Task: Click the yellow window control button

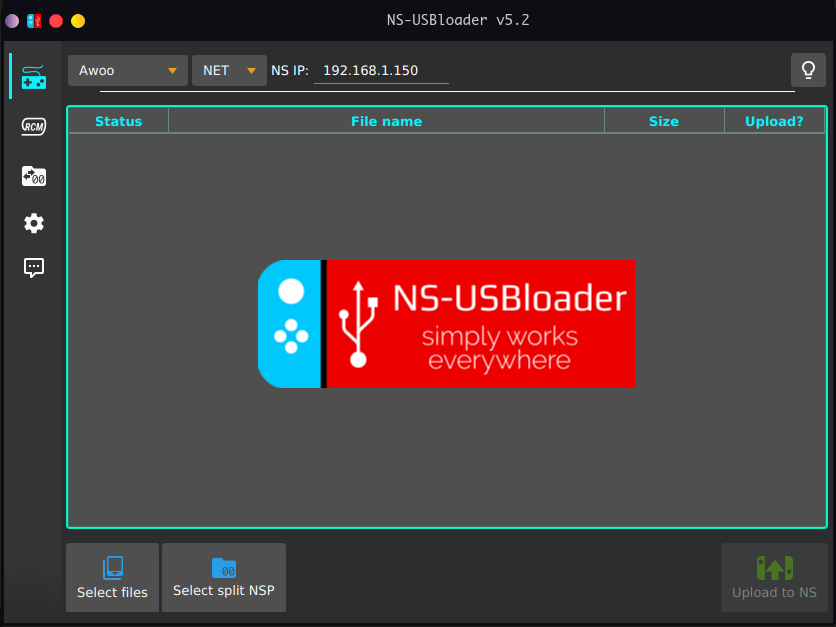Action: click(x=78, y=20)
